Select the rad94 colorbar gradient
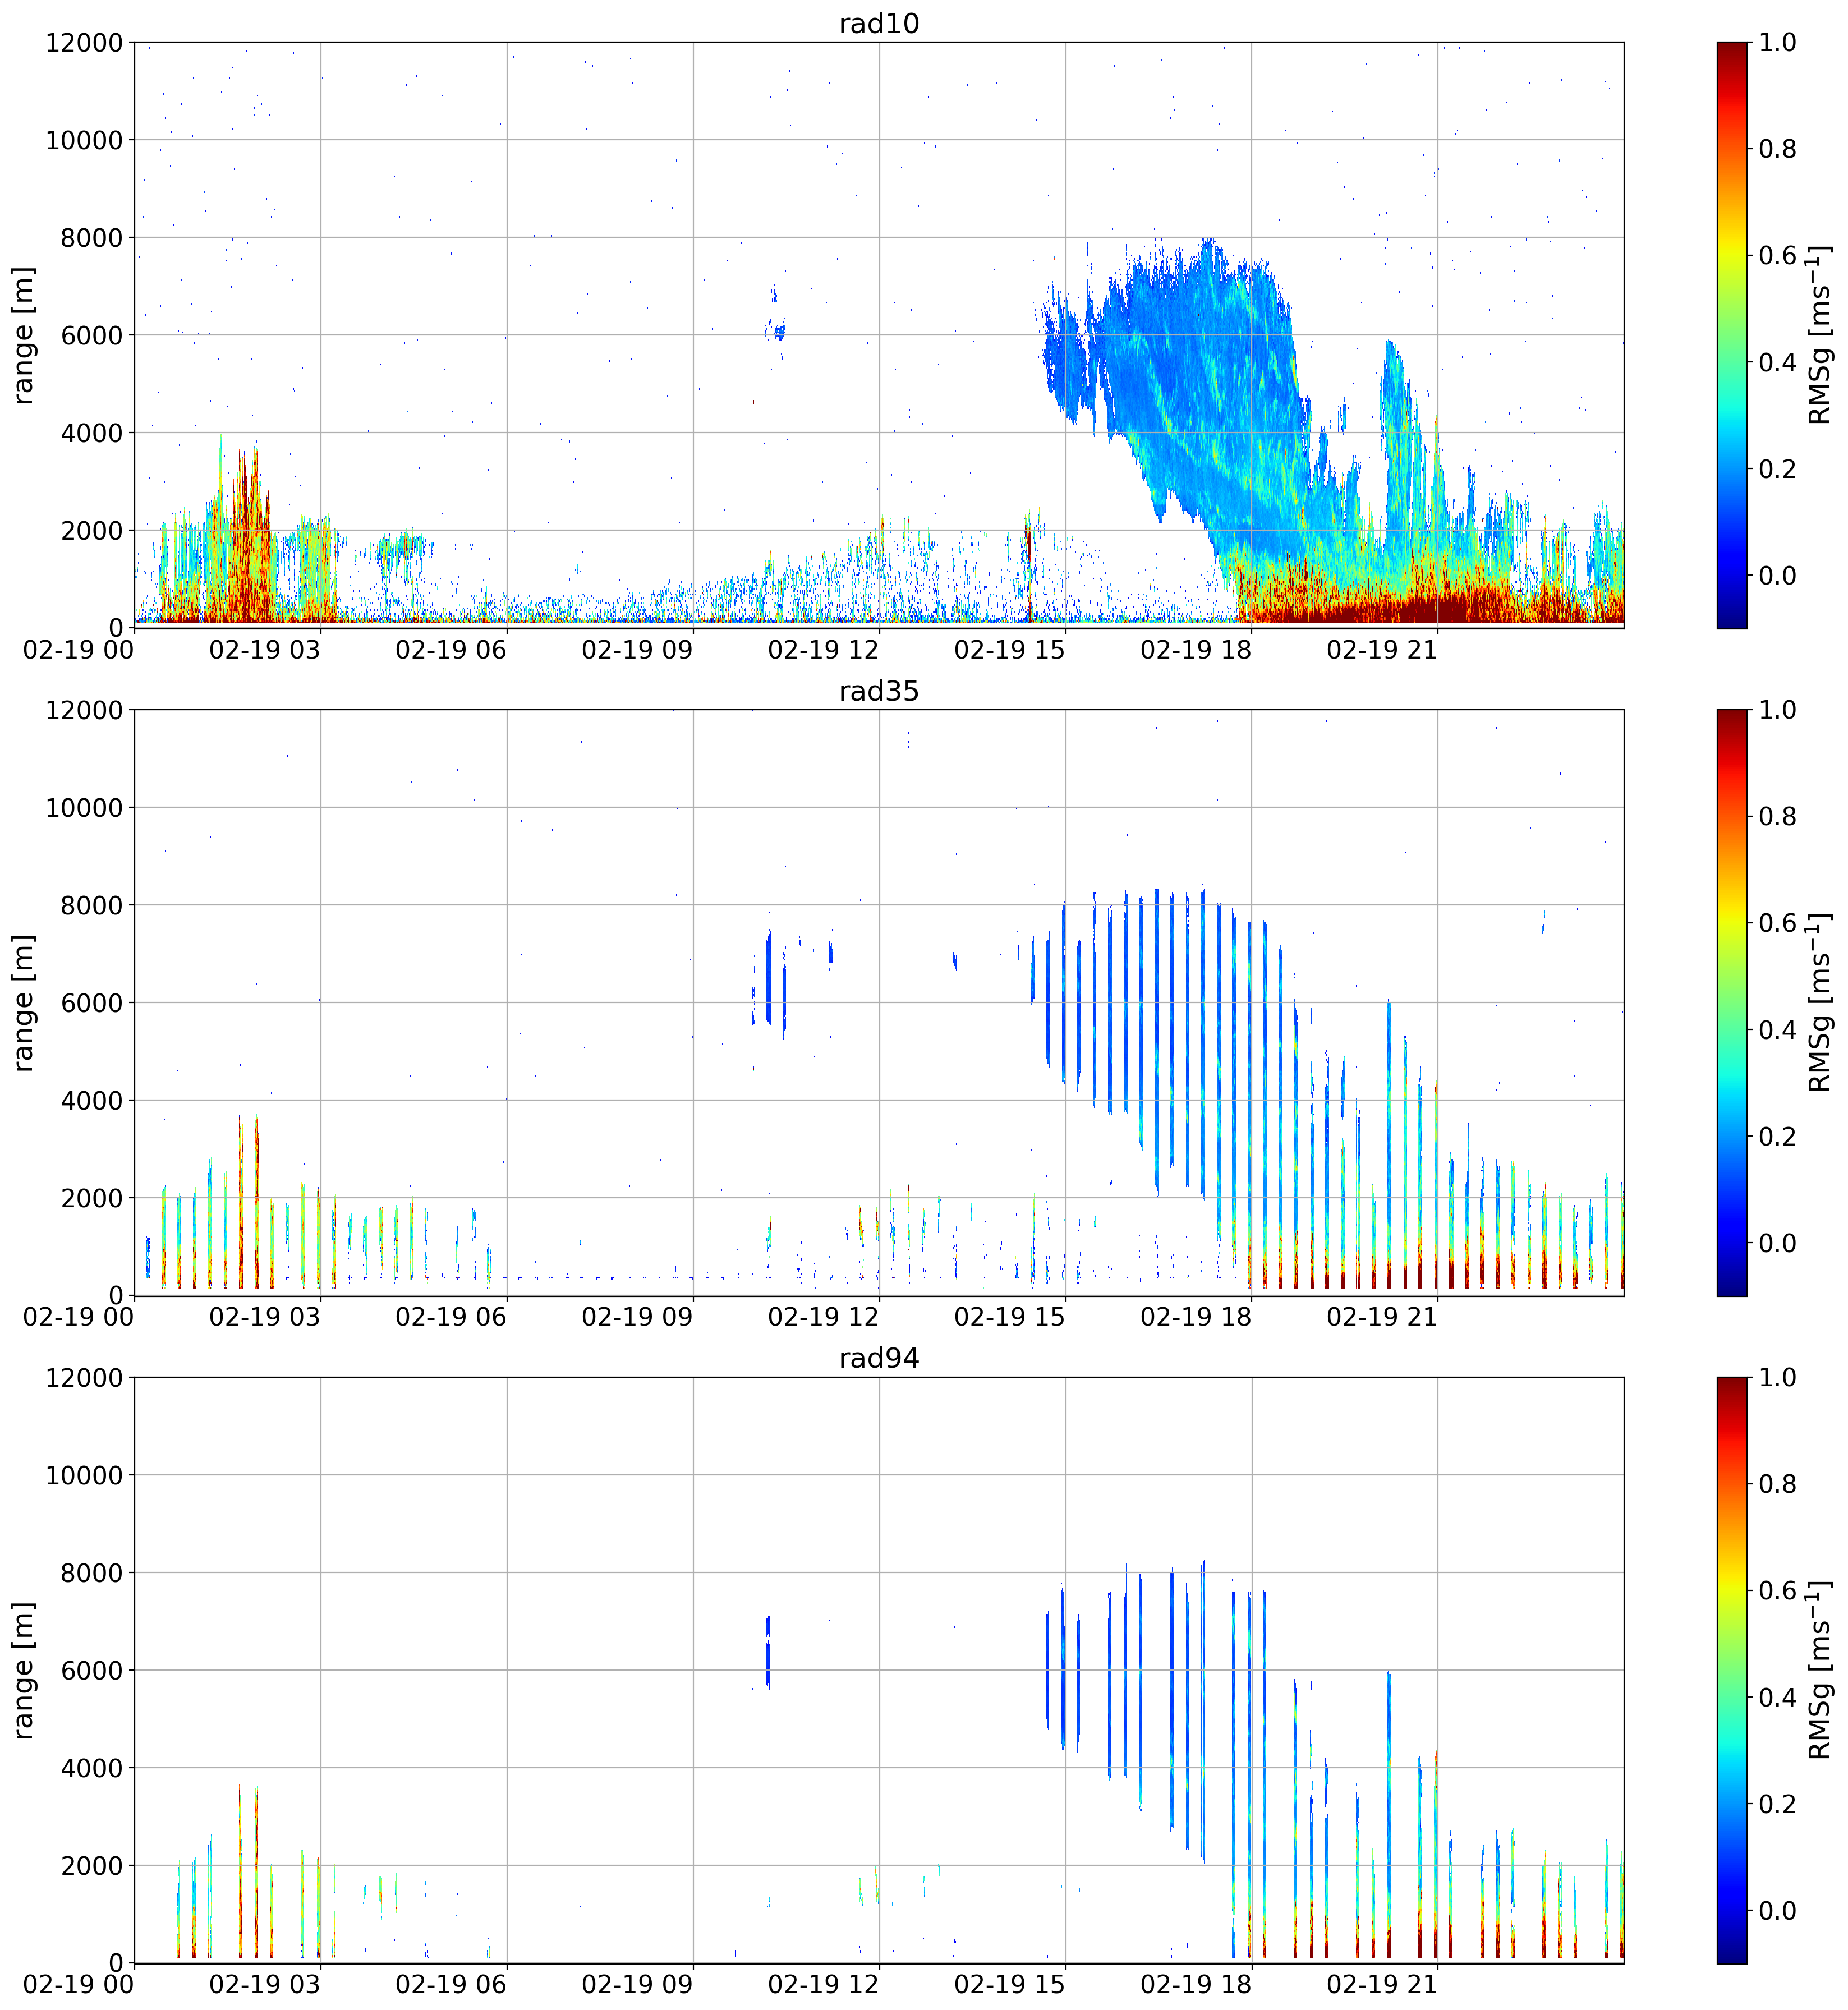This screenshot has height=2010, width=1848. pyautogui.click(x=1732, y=1670)
